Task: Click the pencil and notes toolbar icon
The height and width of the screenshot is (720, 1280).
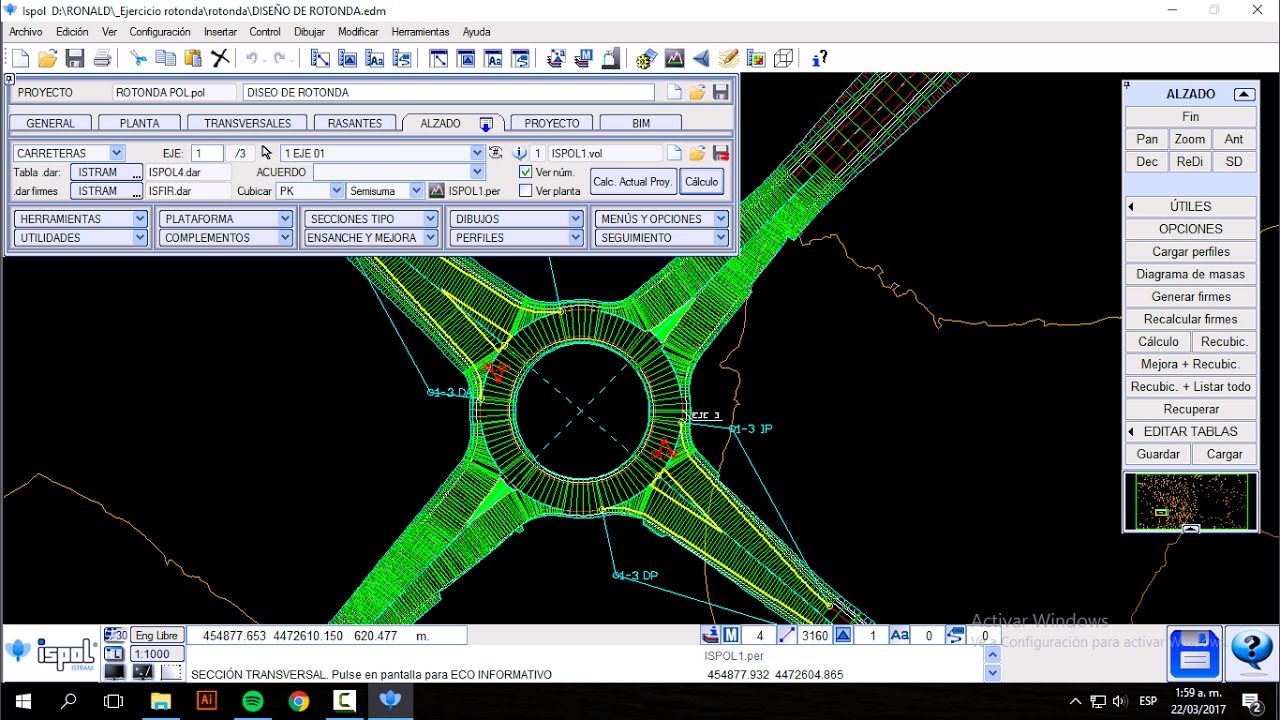Action: click(728, 59)
